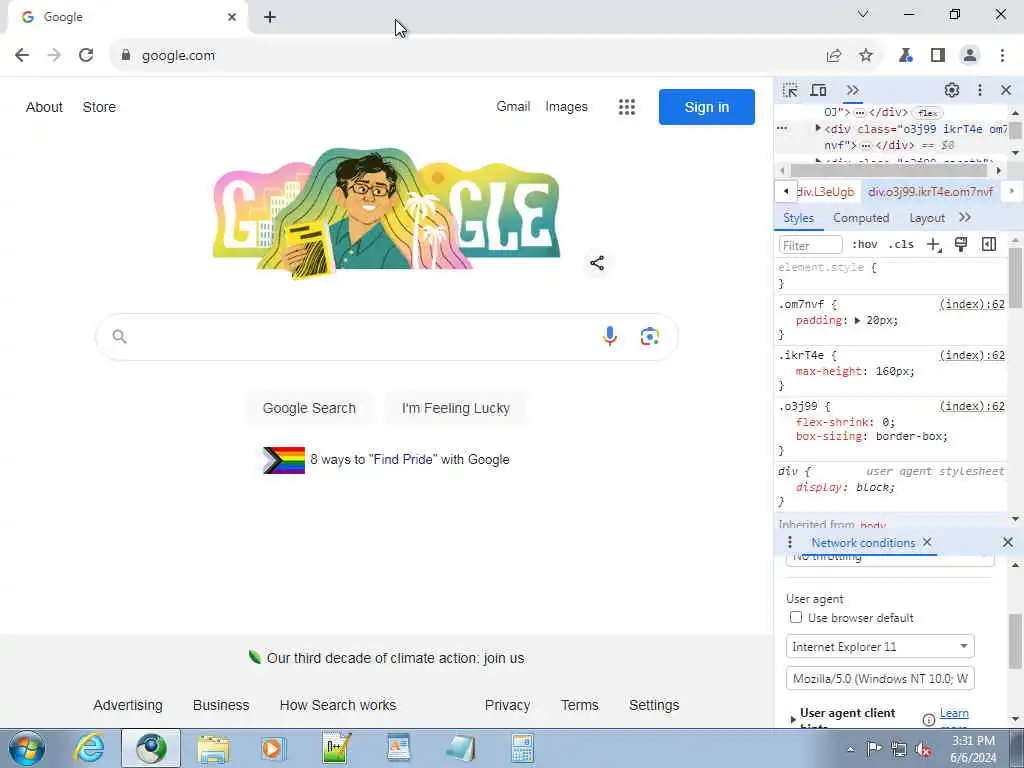Open (index):62 link for .ikrT4e rule
Viewport: 1024px width, 768px height.
tap(972, 355)
